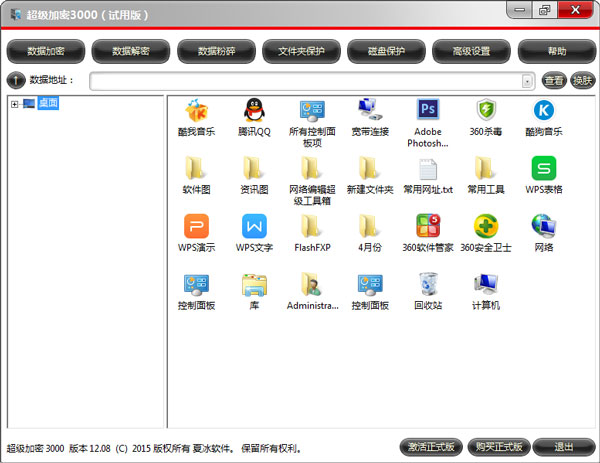Select the 常用网址.txt file
This screenshot has height=463, width=600.
click(x=428, y=169)
